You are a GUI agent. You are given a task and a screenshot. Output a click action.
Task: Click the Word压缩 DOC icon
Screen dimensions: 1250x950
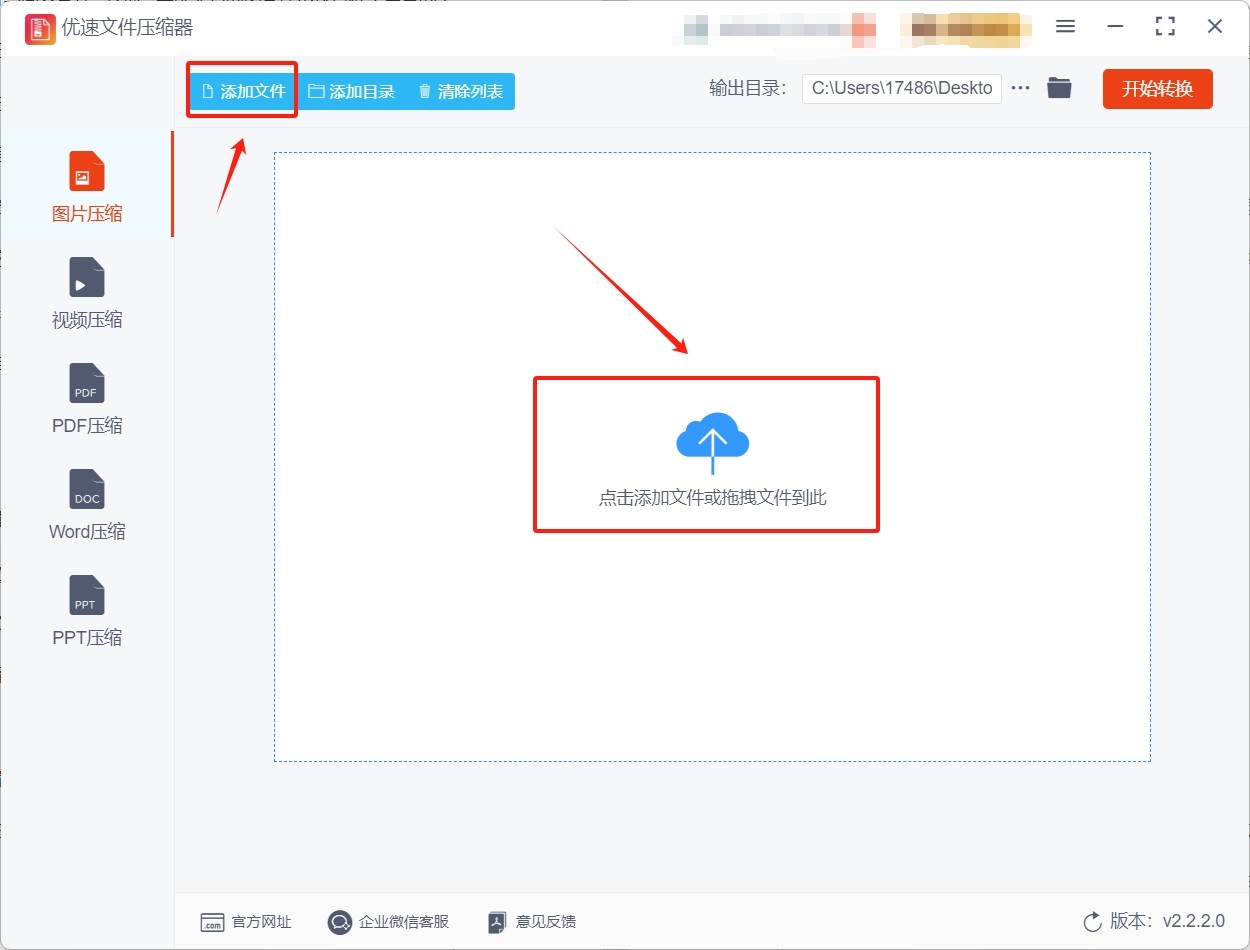[x=86, y=489]
